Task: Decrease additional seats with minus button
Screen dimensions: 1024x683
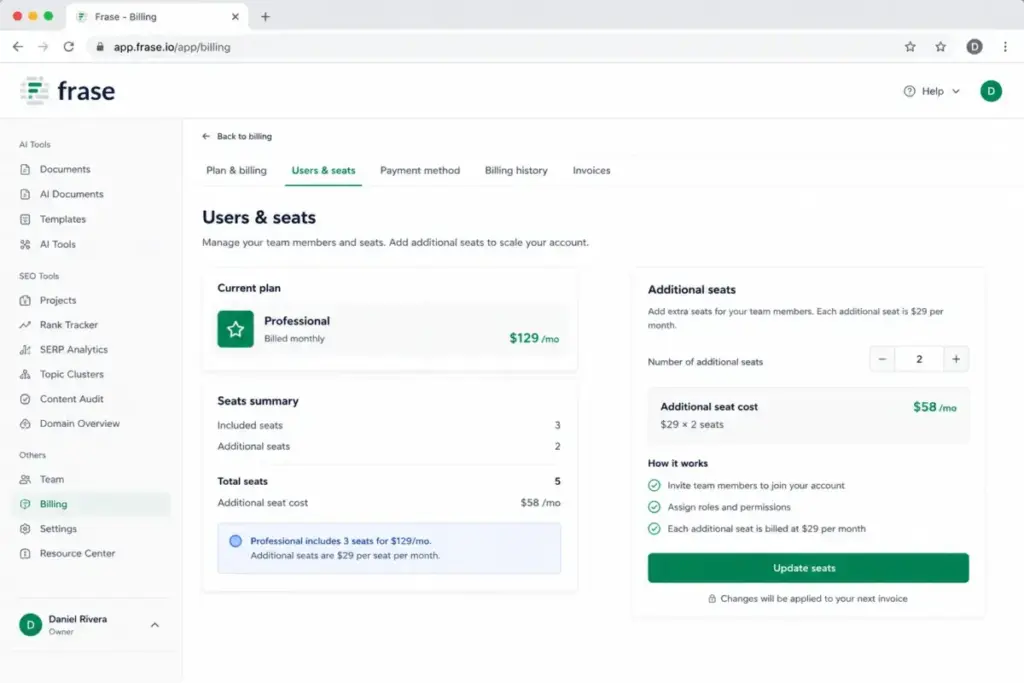Action: pyautogui.click(x=882, y=359)
